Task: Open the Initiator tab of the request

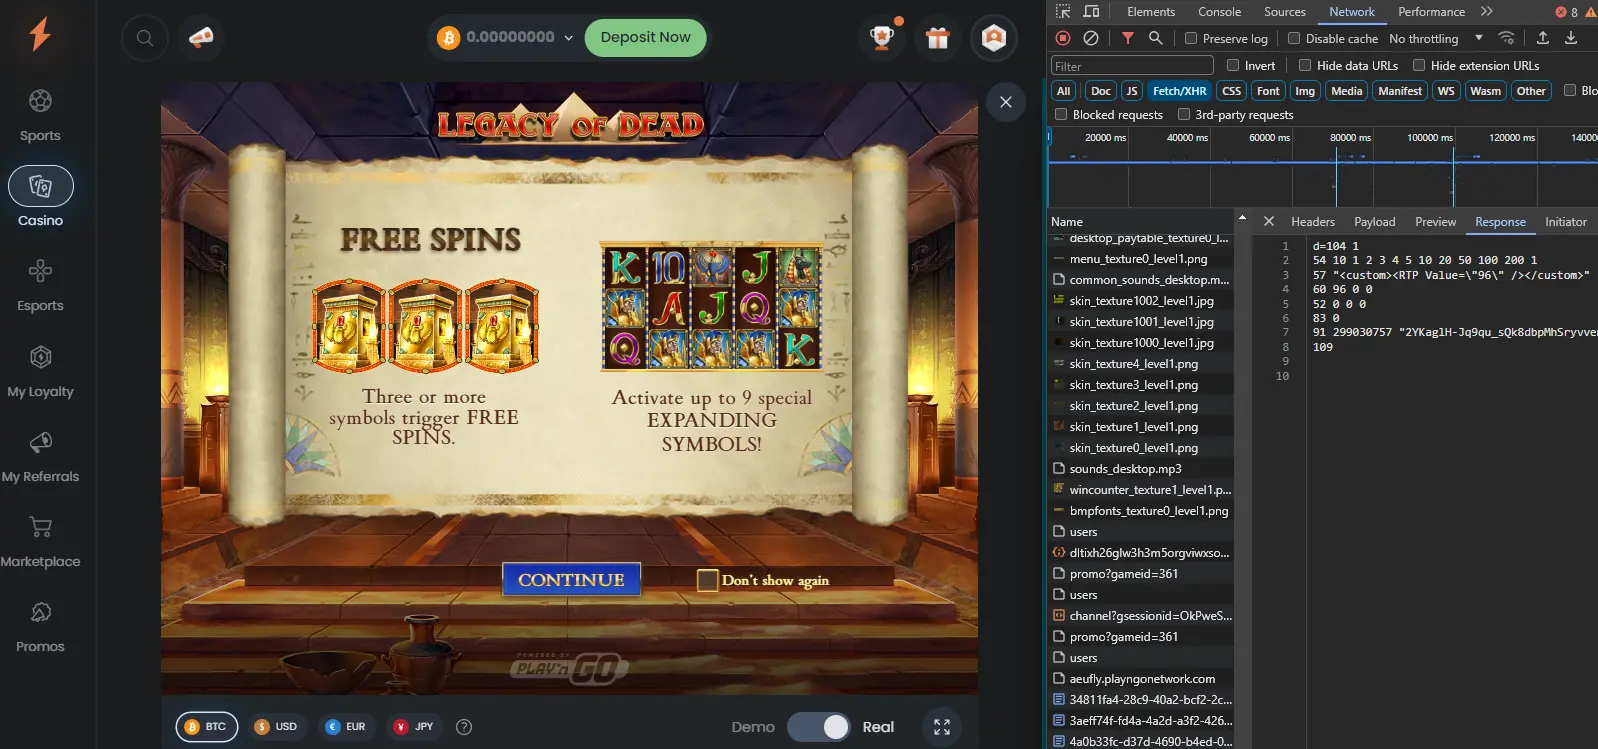Action: [1566, 222]
